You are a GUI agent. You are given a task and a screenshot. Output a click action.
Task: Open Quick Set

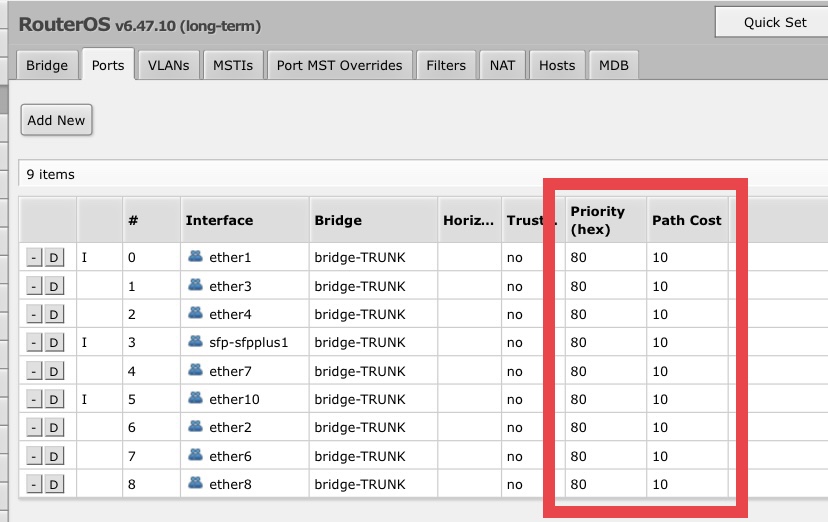pos(772,22)
